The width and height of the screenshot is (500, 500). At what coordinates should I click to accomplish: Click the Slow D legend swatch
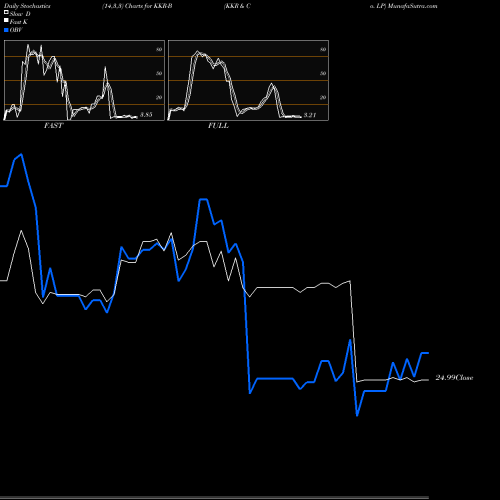tap(6, 12)
